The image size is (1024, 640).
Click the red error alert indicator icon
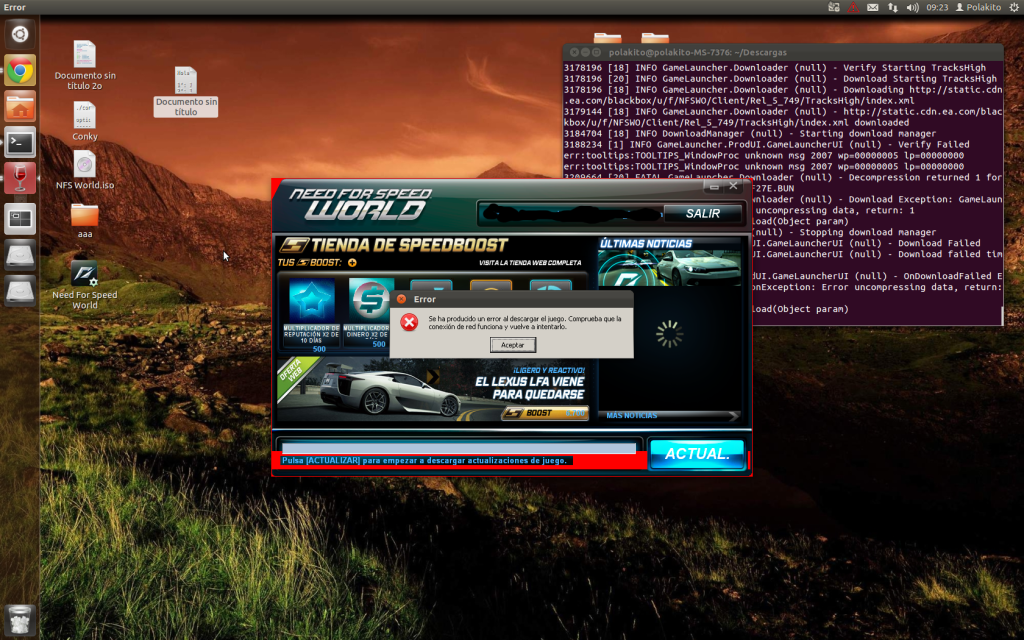click(x=853, y=7)
